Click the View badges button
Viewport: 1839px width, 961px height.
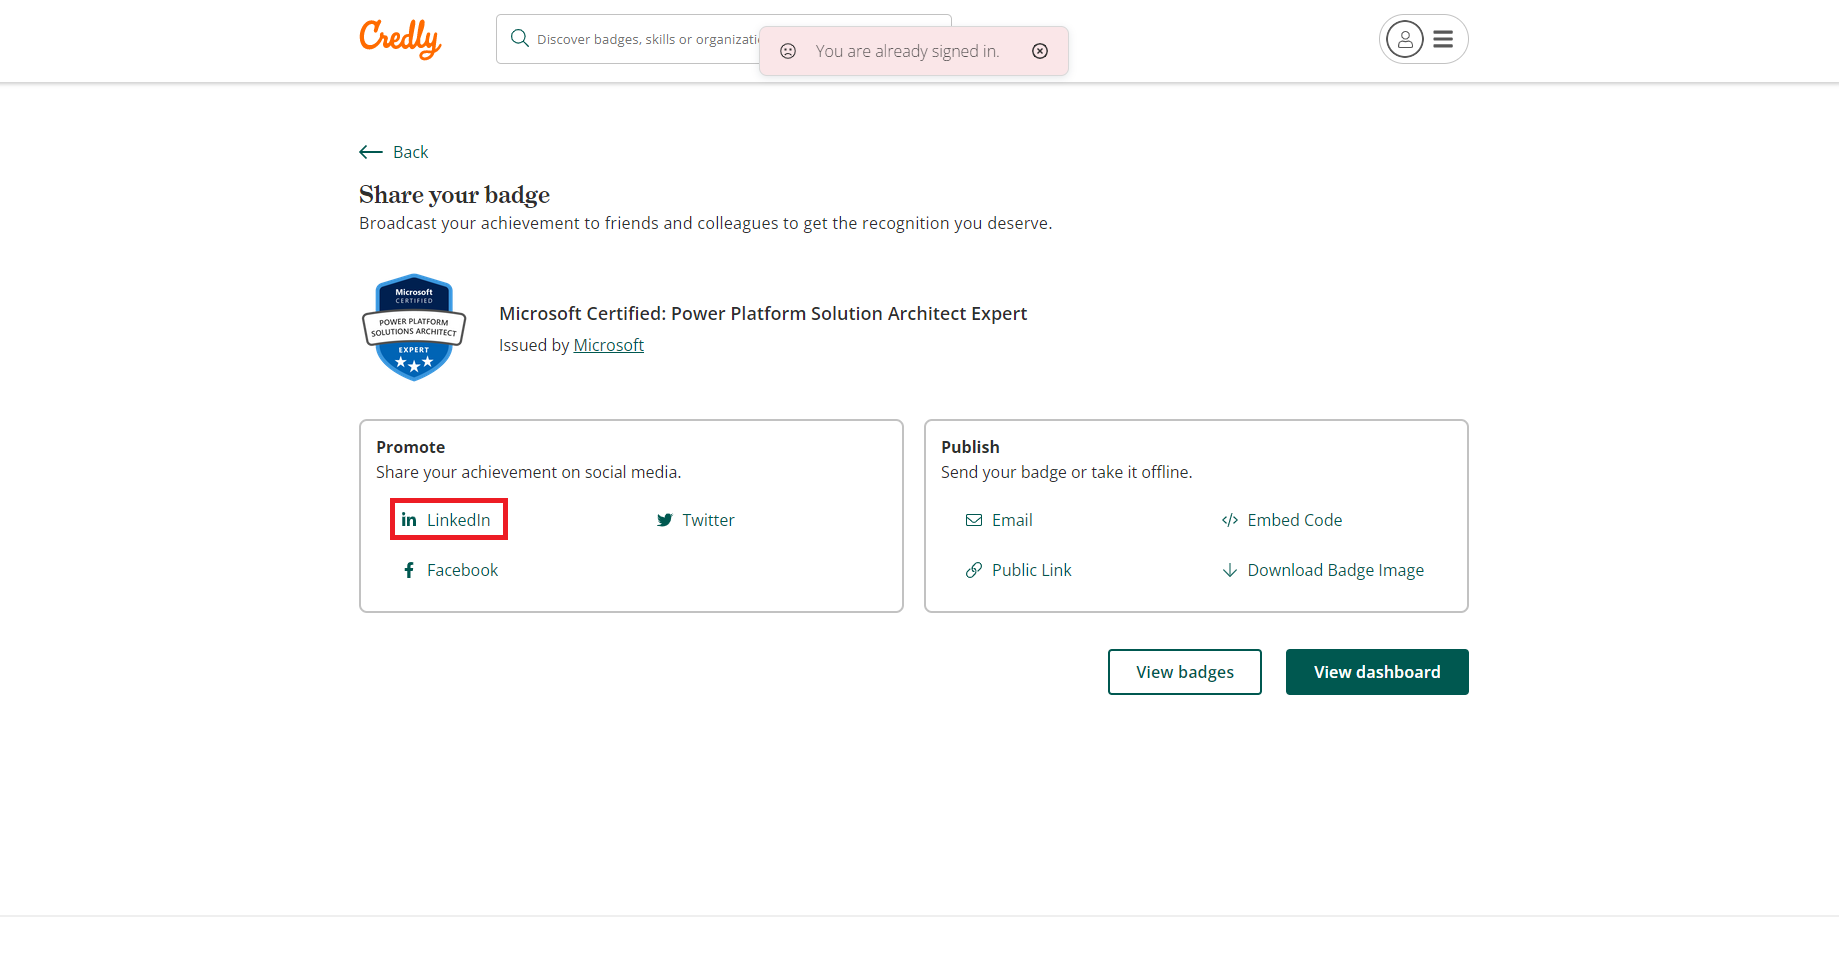(1185, 672)
